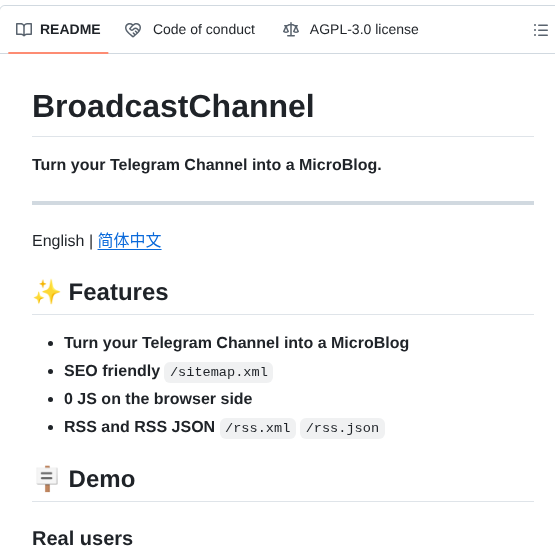Screen dimensions: 555x555
Task: Open the README tab
Action: point(58,29)
